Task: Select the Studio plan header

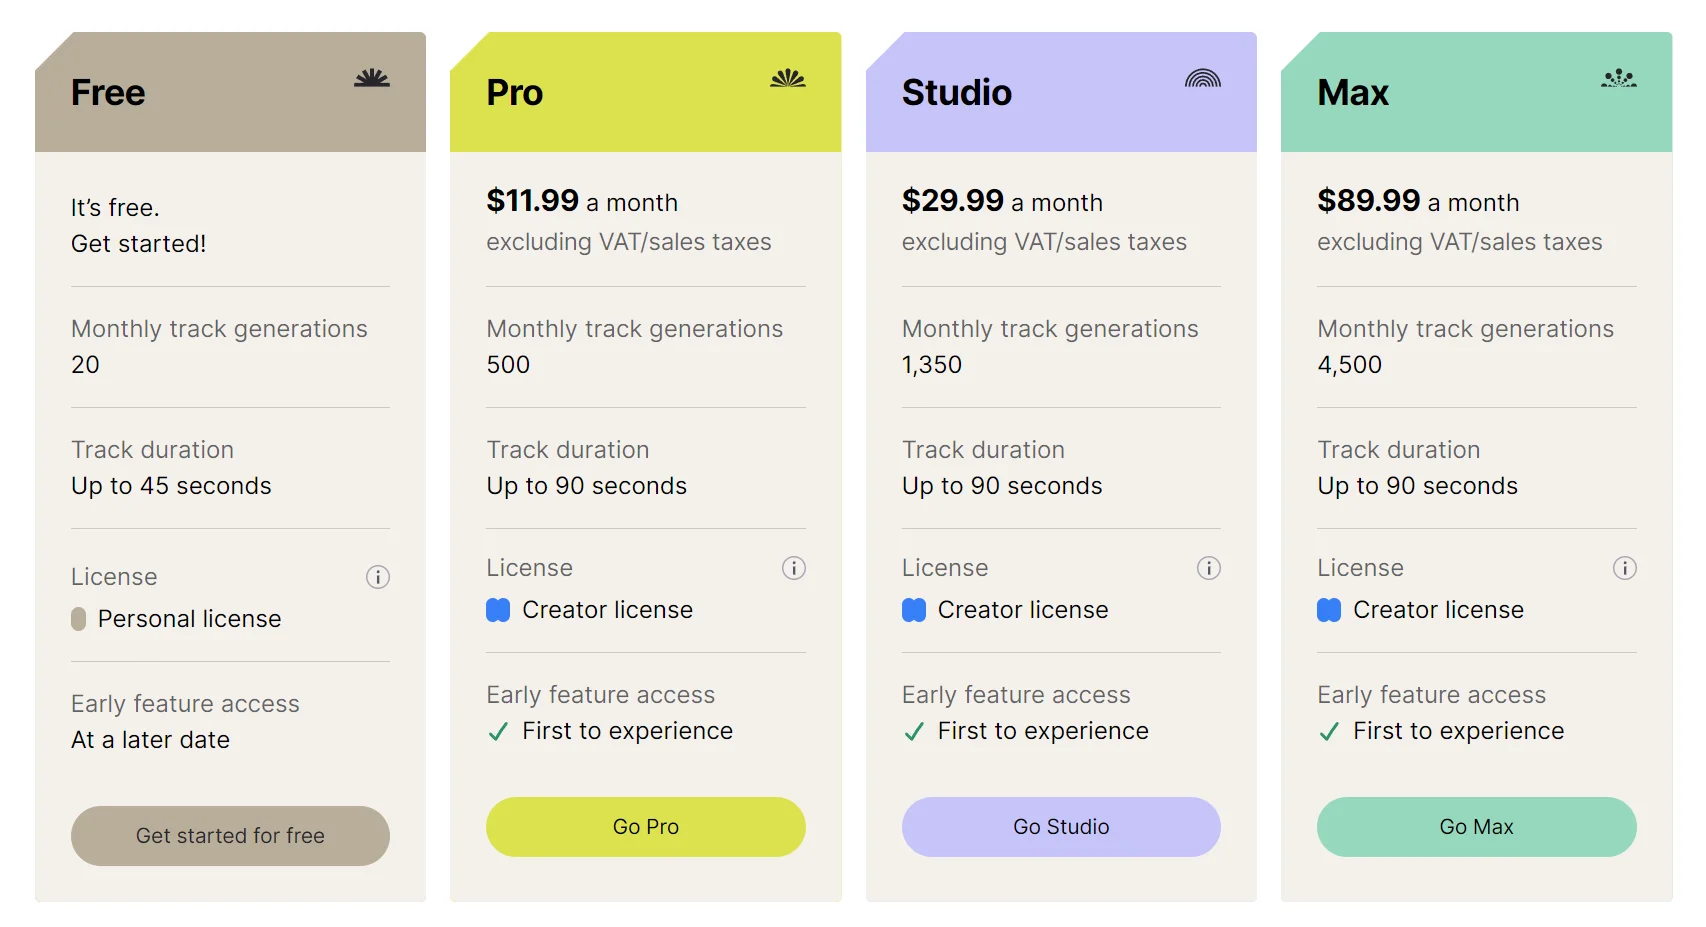Action: (x=1061, y=92)
